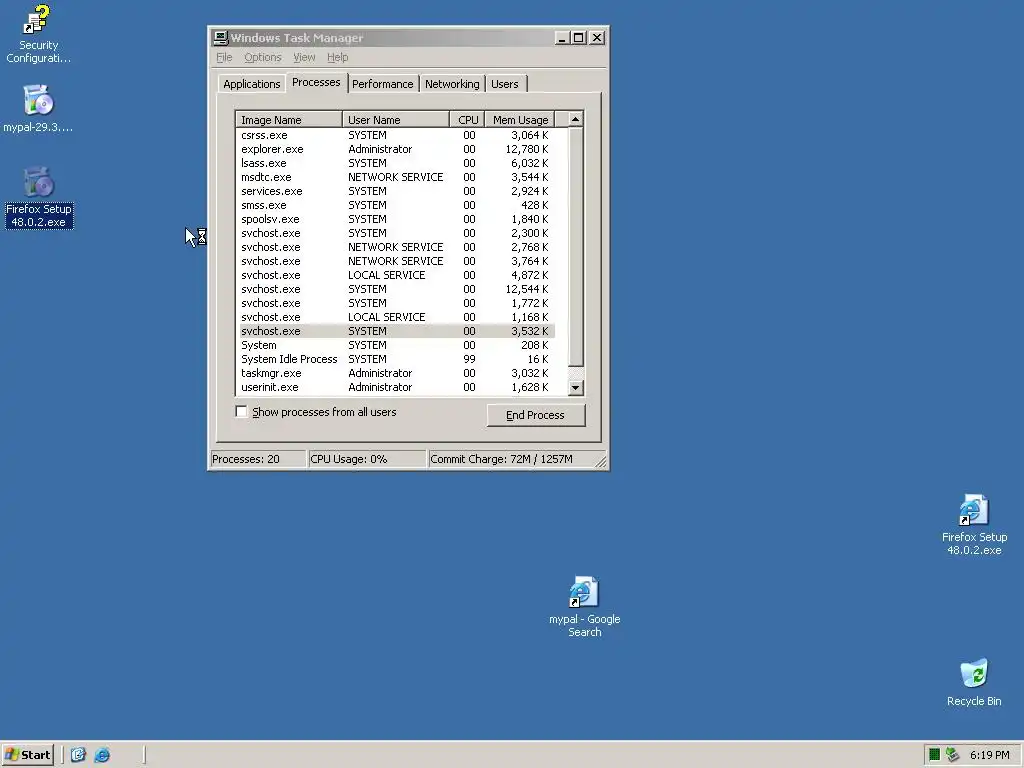Sort by CPU column header
The width and height of the screenshot is (1024, 768).
point(468,120)
